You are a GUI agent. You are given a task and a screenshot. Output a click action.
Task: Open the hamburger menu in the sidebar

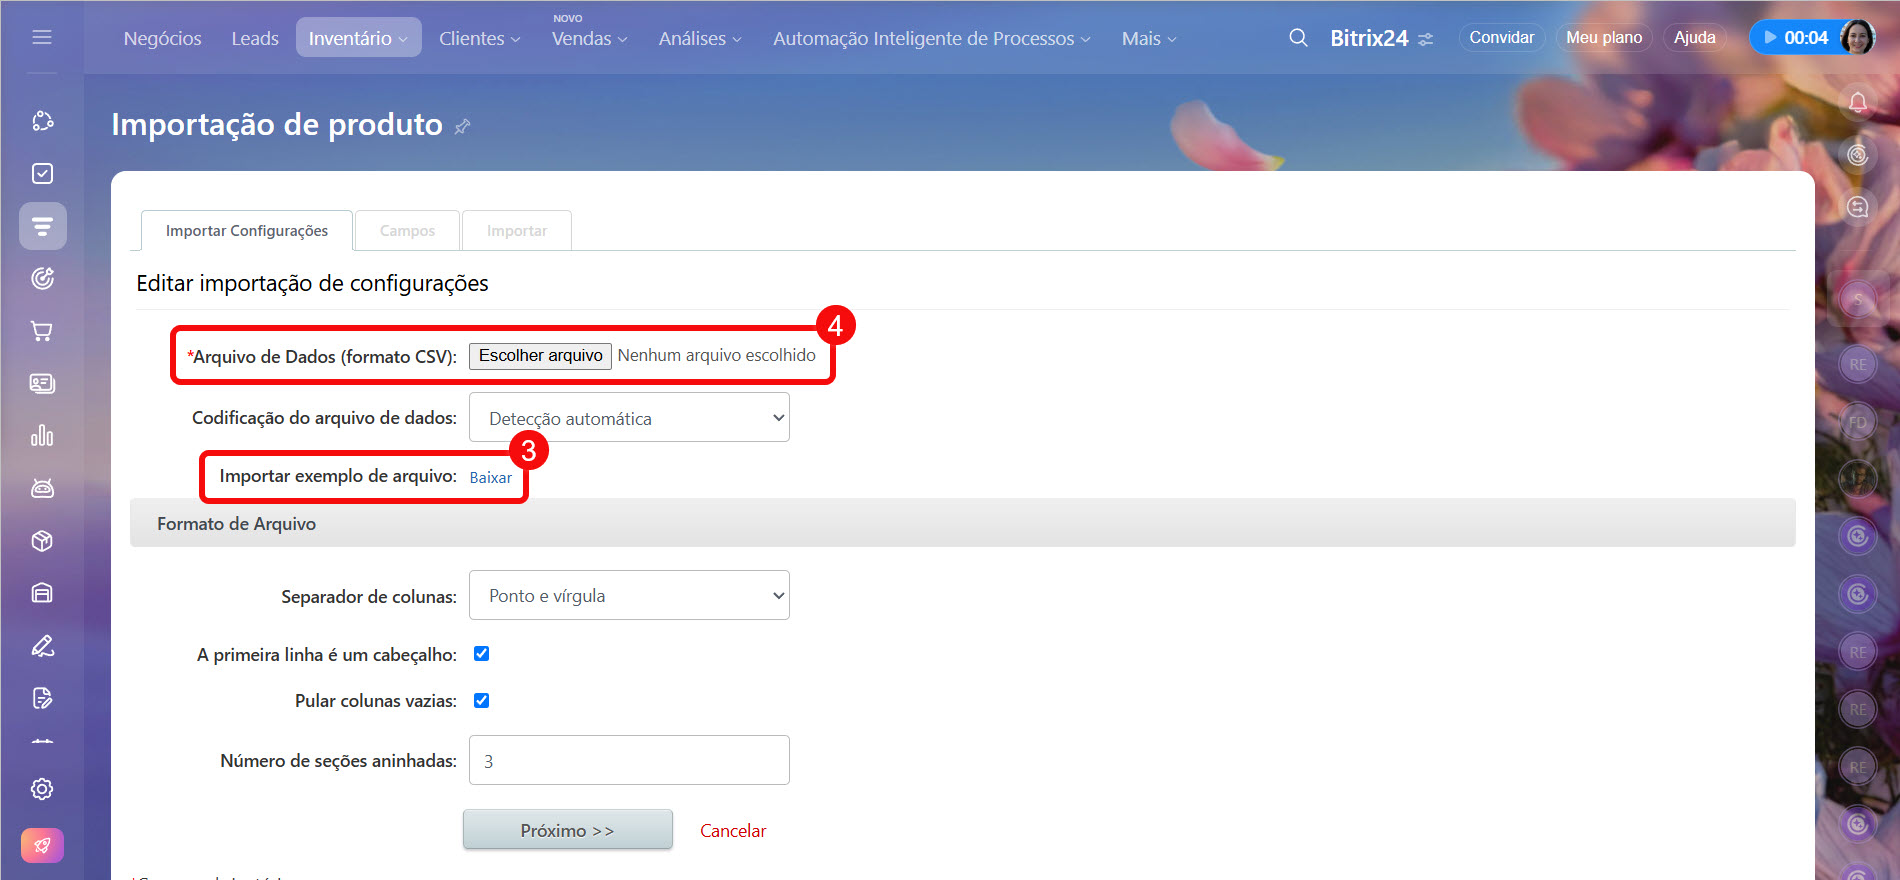click(42, 37)
